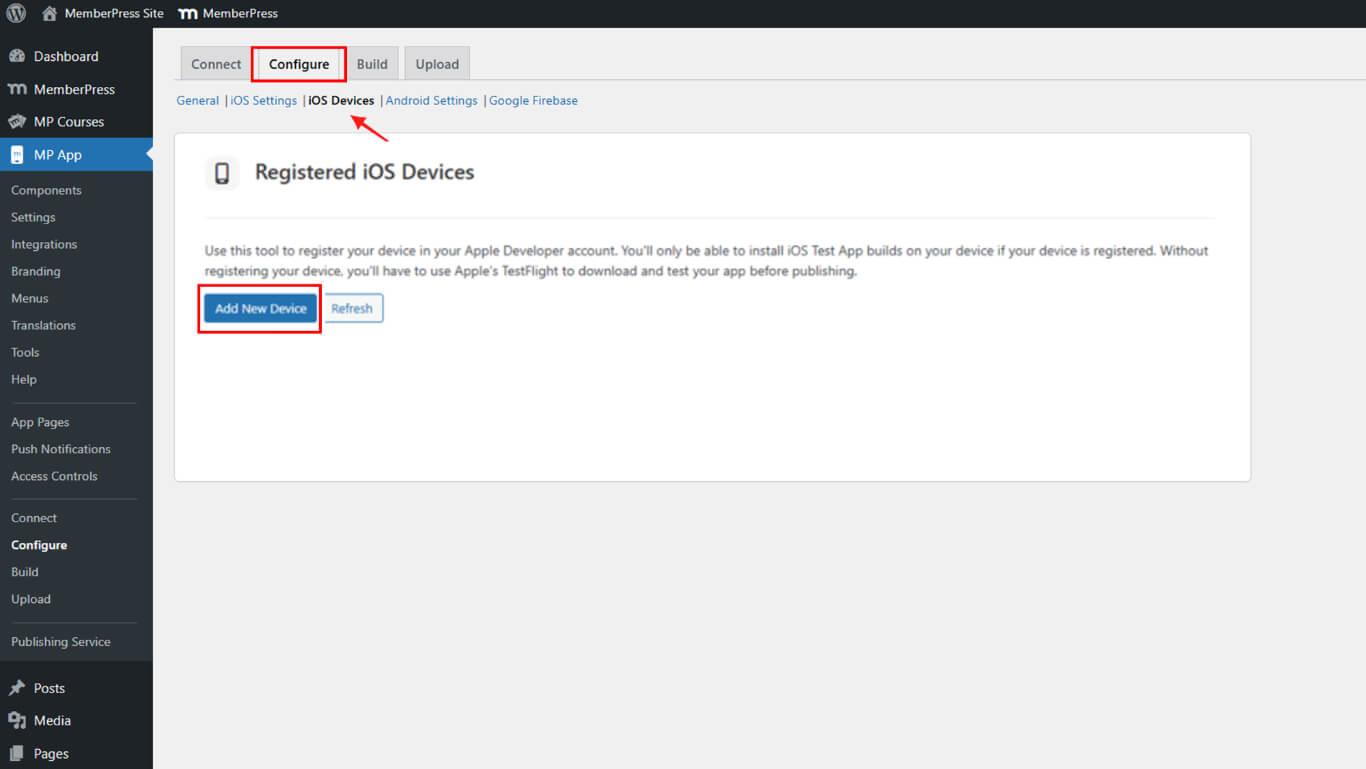Open the Upload tab

(x=437, y=64)
